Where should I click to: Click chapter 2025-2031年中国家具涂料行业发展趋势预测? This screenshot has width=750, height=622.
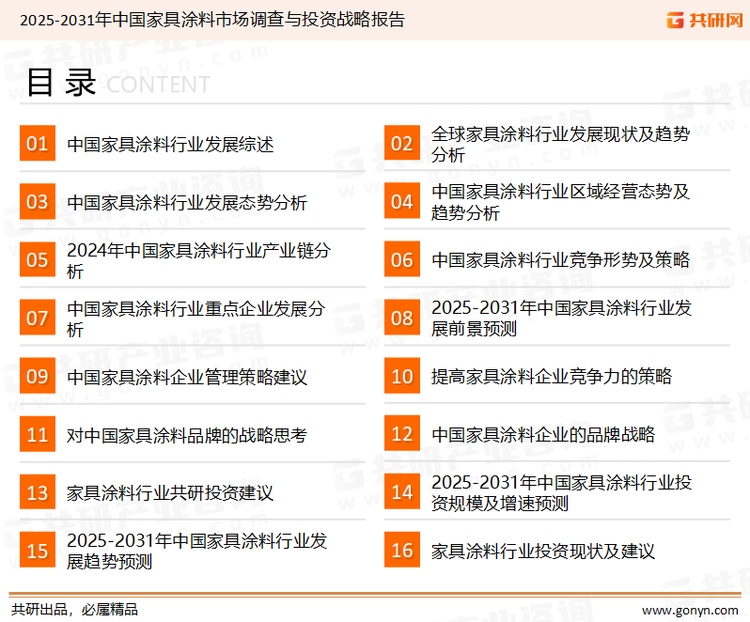pos(197,551)
